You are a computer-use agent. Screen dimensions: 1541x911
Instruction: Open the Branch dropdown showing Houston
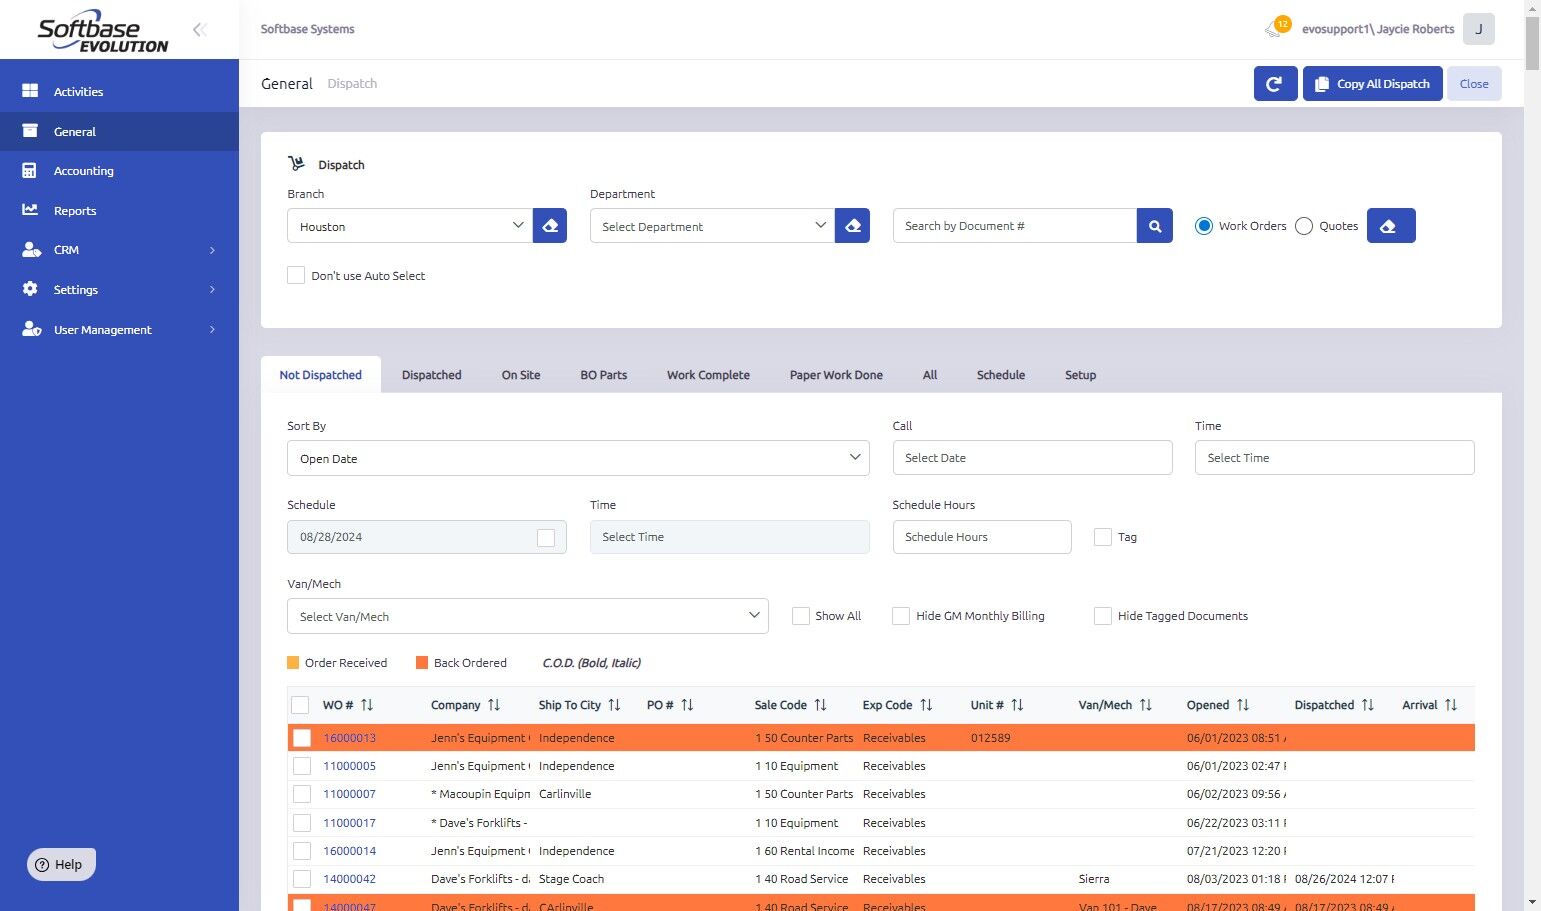pos(409,226)
